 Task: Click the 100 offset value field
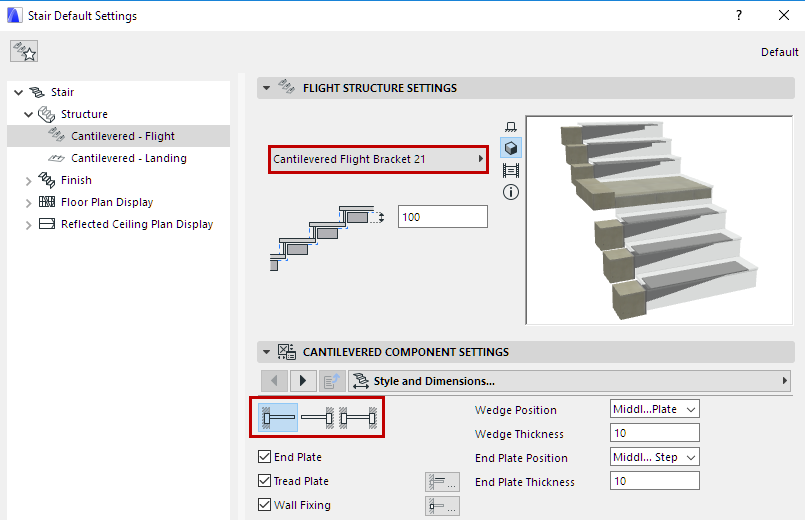[443, 217]
